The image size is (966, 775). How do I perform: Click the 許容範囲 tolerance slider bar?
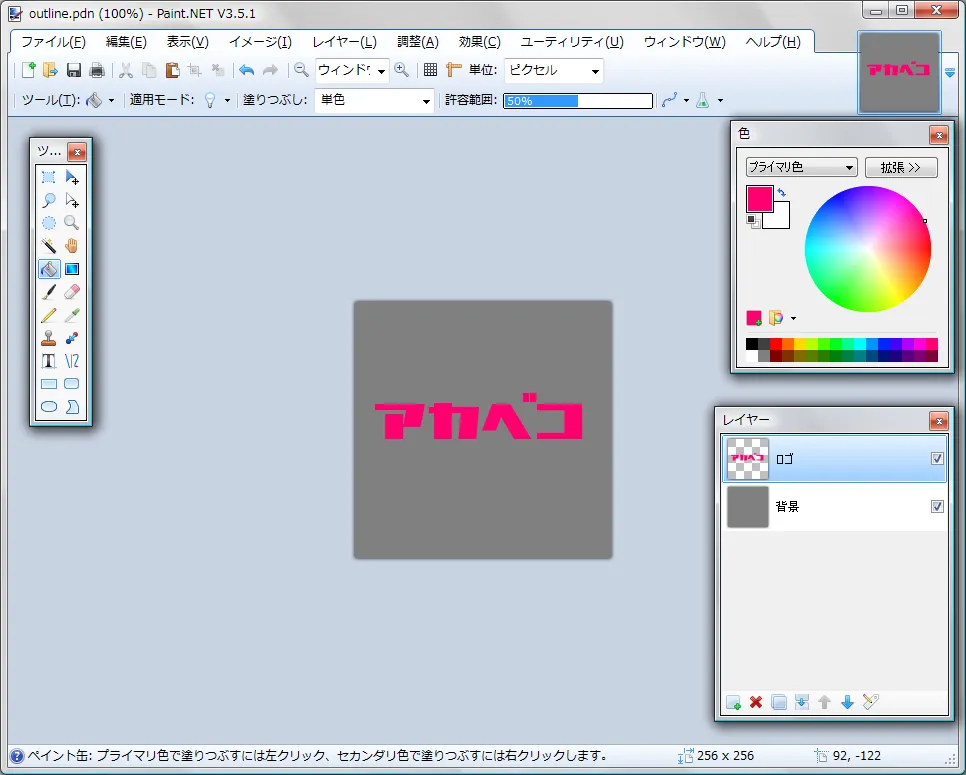[x=577, y=101]
